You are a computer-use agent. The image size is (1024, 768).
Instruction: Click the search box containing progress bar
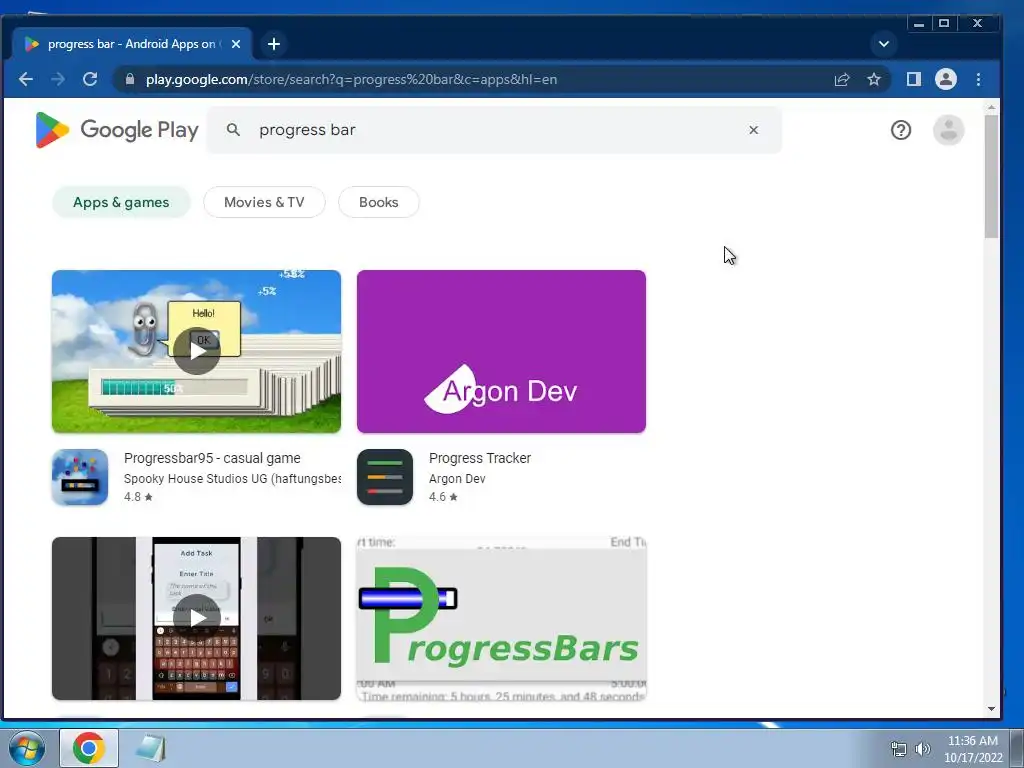pyautogui.click(x=494, y=130)
